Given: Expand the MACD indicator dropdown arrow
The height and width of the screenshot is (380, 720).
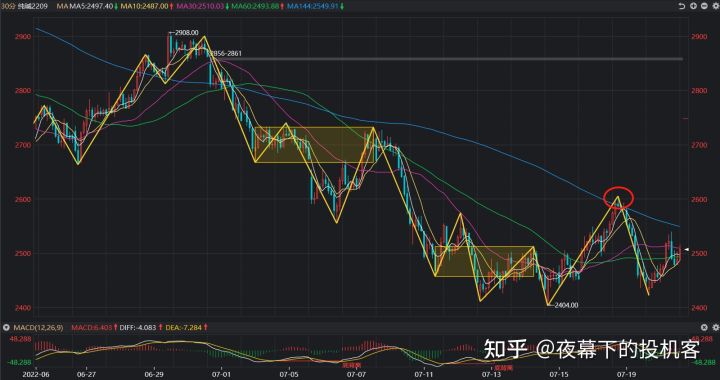Looking at the screenshot, I should 6,328.
